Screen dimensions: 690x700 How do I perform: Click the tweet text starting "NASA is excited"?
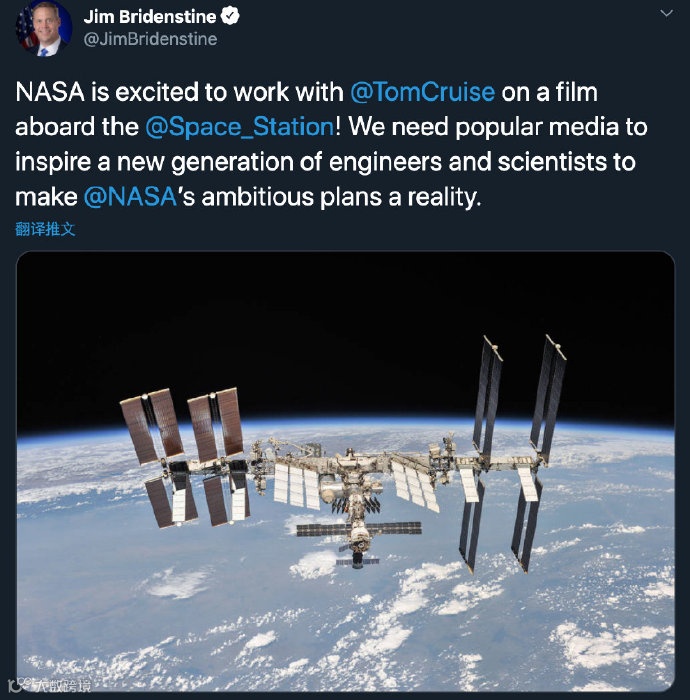coord(180,93)
